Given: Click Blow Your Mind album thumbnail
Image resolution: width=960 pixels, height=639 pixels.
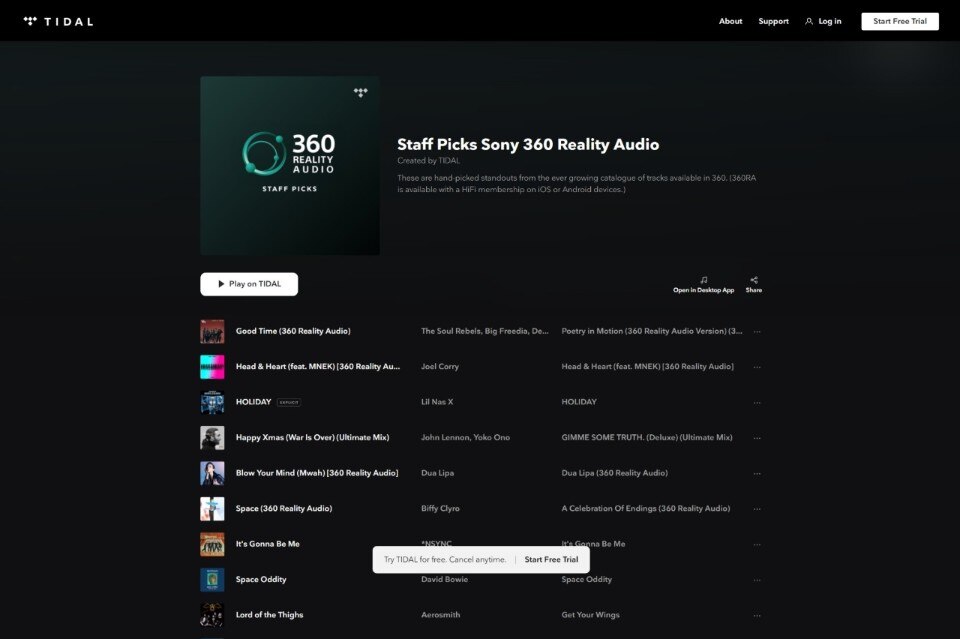Looking at the screenshot, I should [212, 473].
